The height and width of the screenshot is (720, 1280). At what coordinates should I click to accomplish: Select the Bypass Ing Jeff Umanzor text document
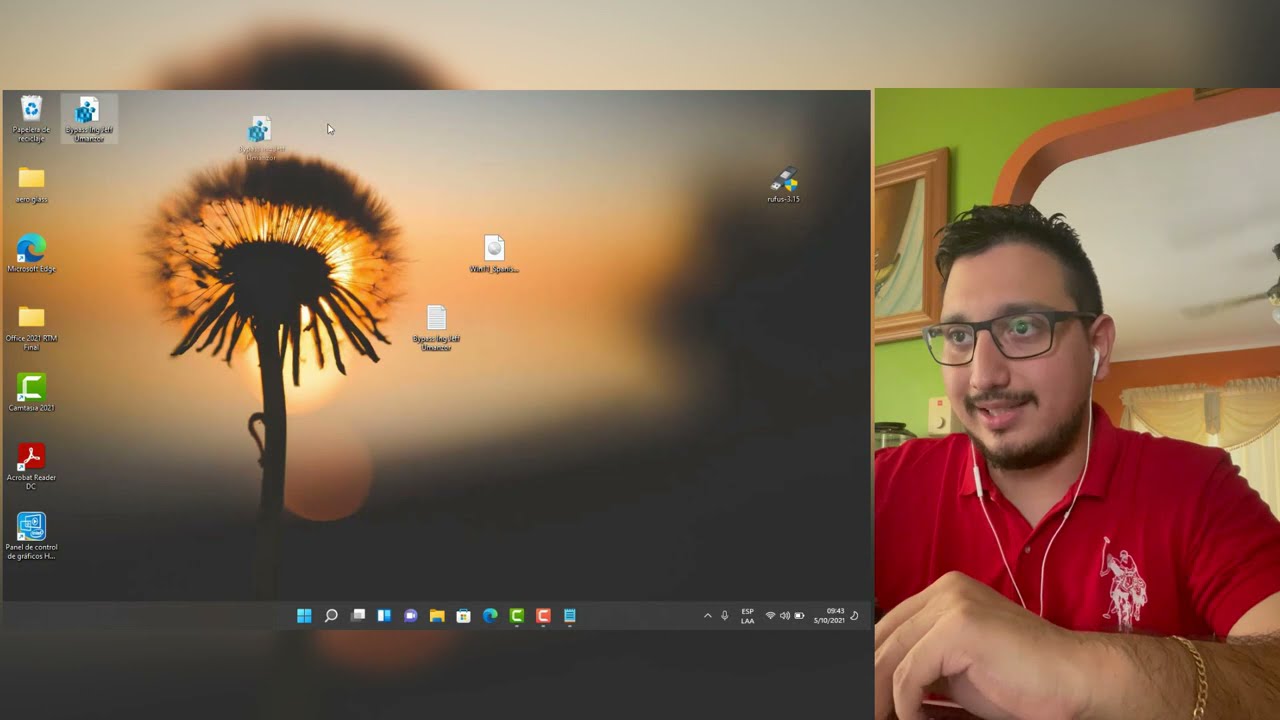coord(436,328)
